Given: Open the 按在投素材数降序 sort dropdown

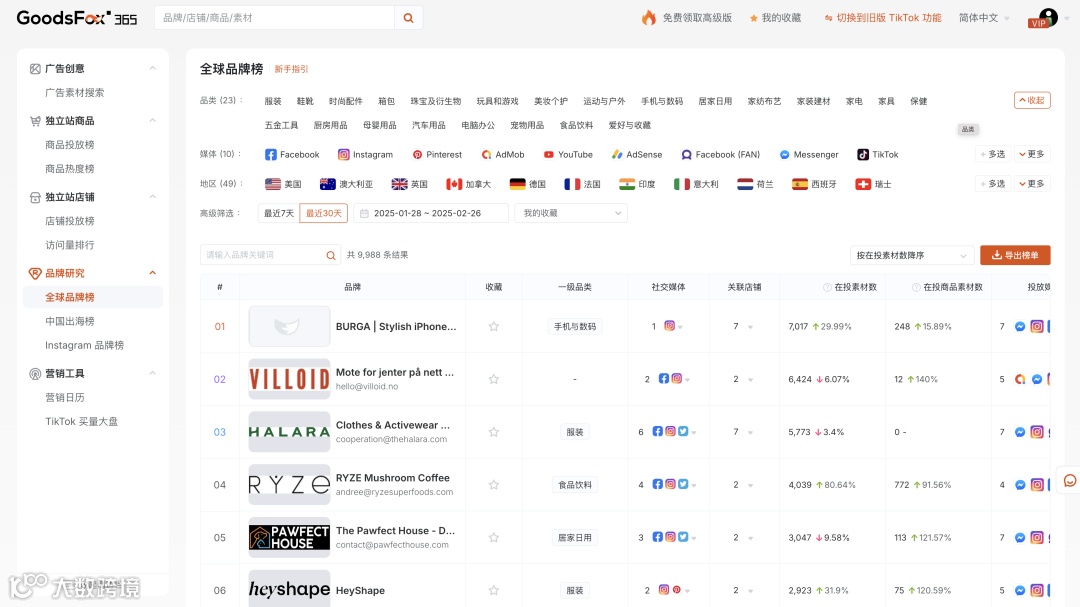Looking at the screenshot, I should [911, 255].
